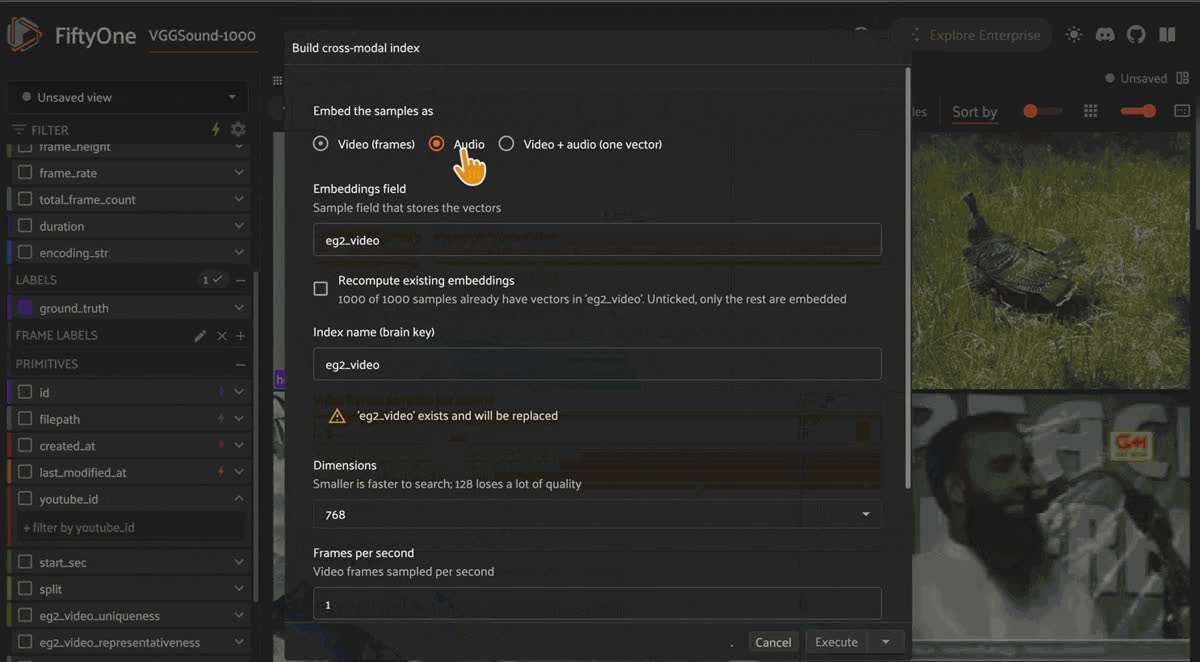The height and width of the screenshot is (662, 1200).
Task: Click the Explore Enterprise button
Action: (972, 35)
